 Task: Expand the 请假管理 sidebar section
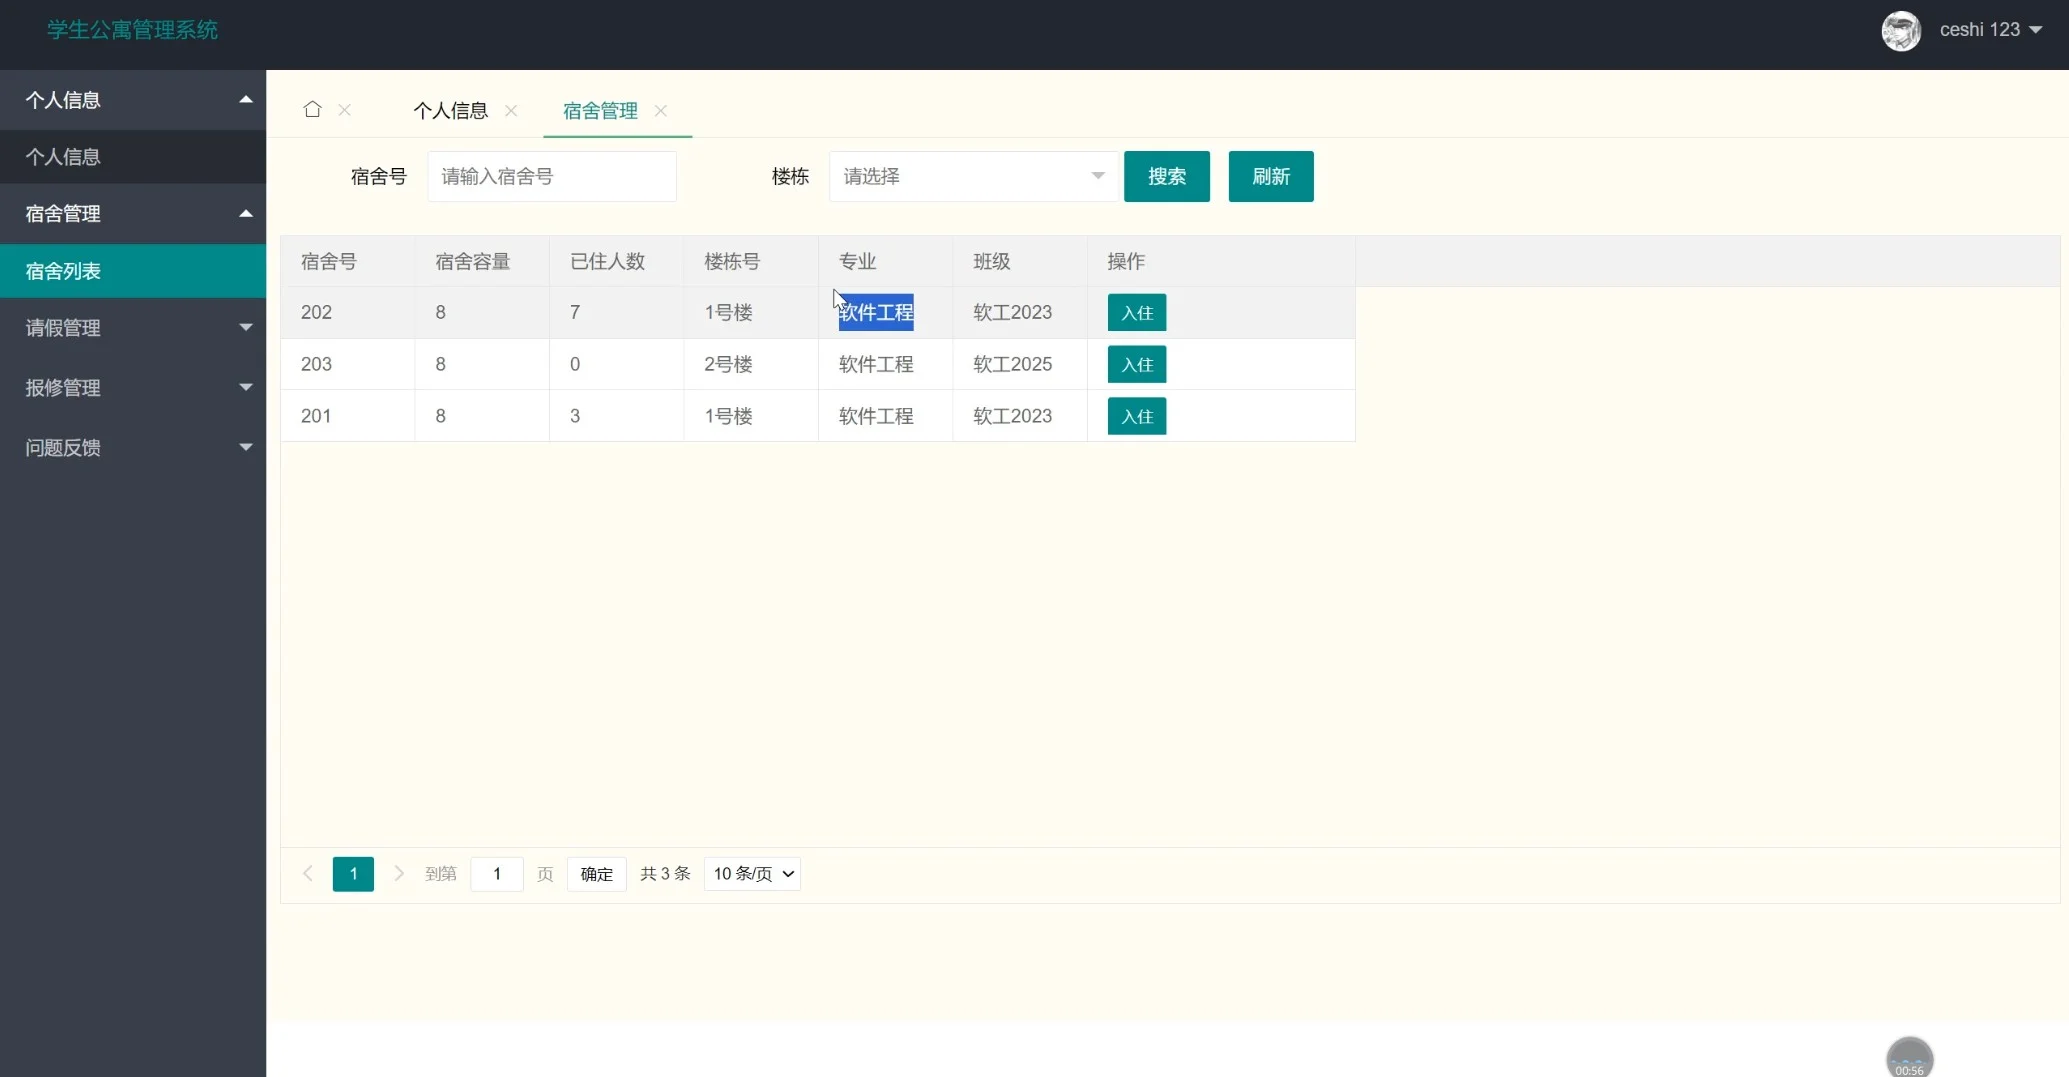coord(133,328)
